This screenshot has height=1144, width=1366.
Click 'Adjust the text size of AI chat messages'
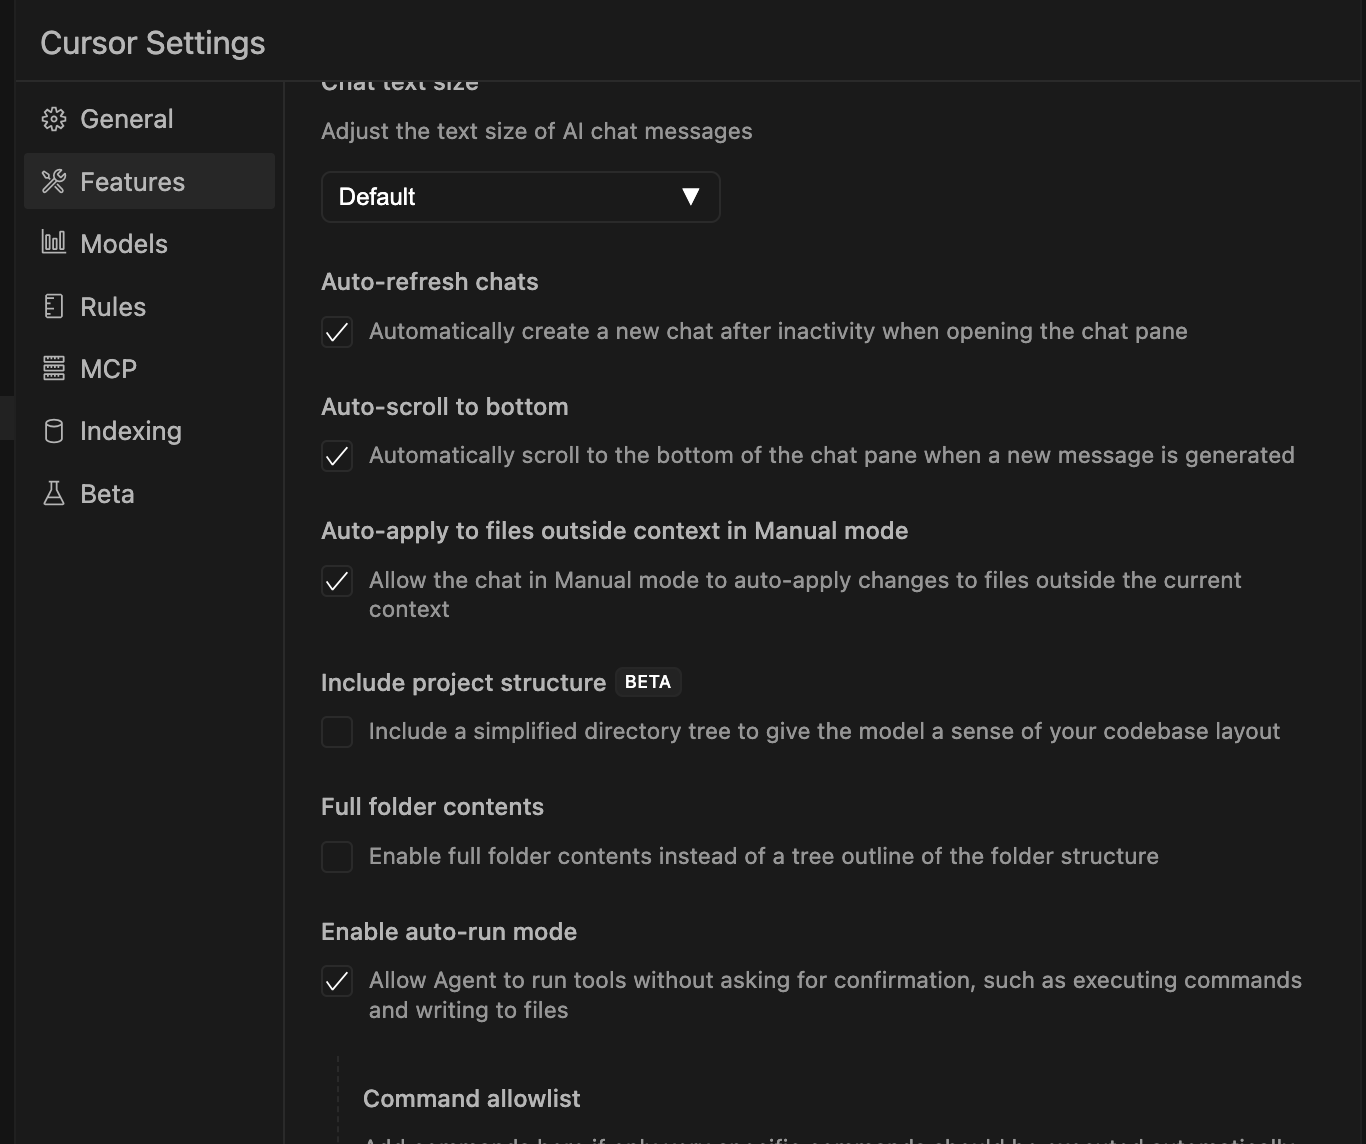point(536,131)
